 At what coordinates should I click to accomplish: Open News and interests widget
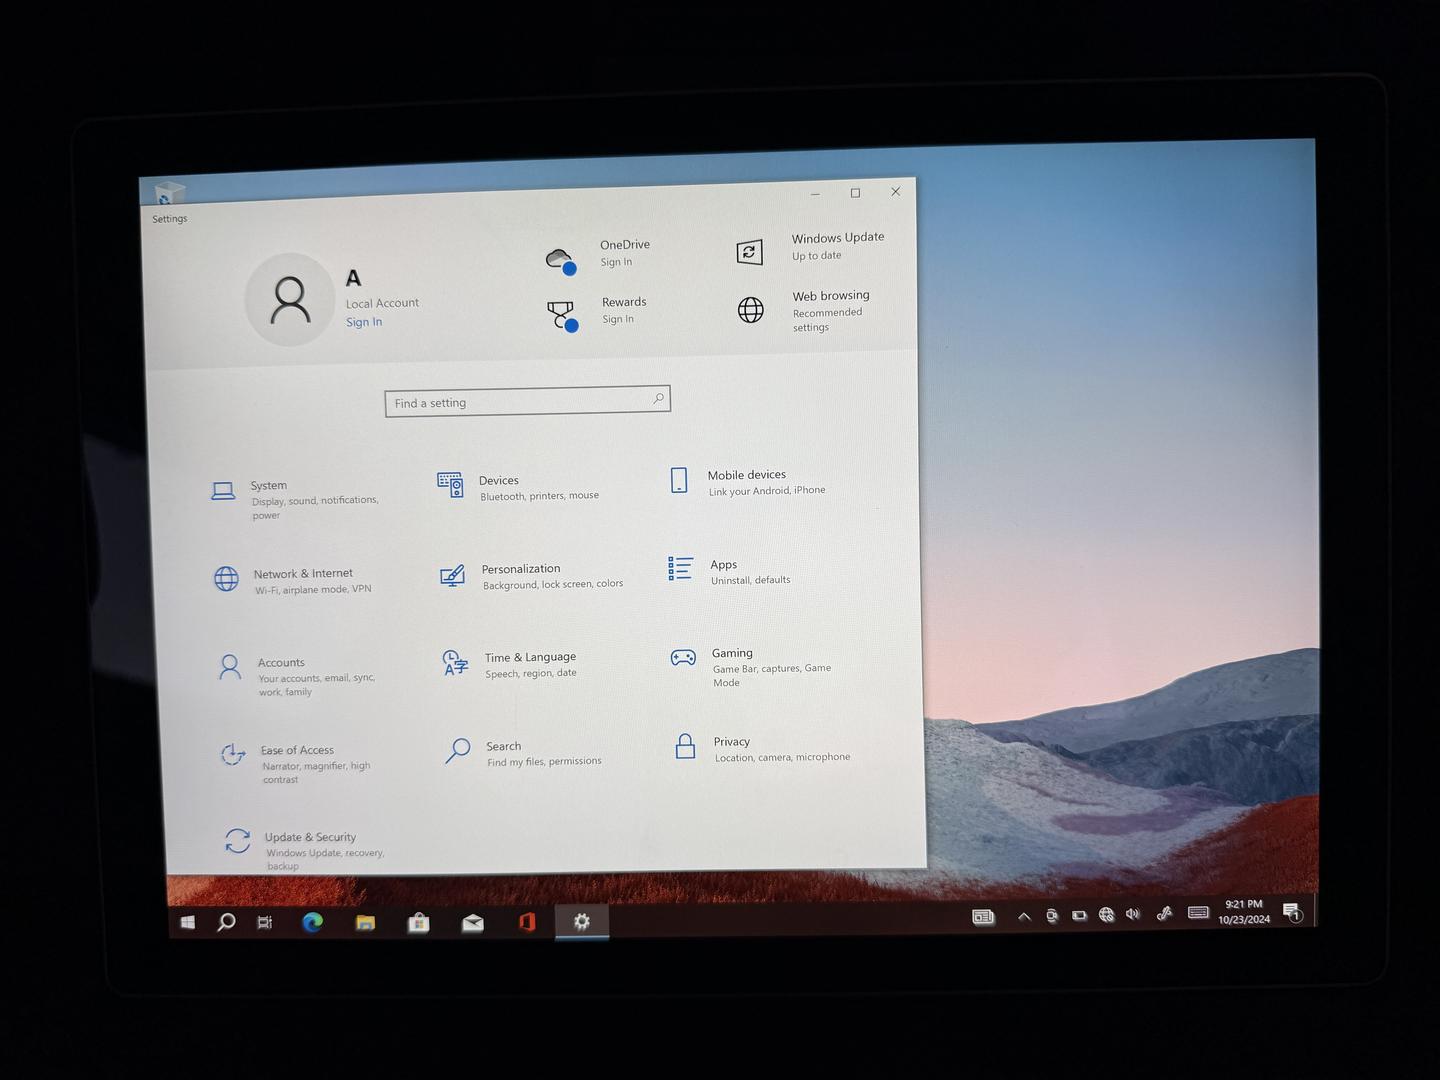[984, 916]
